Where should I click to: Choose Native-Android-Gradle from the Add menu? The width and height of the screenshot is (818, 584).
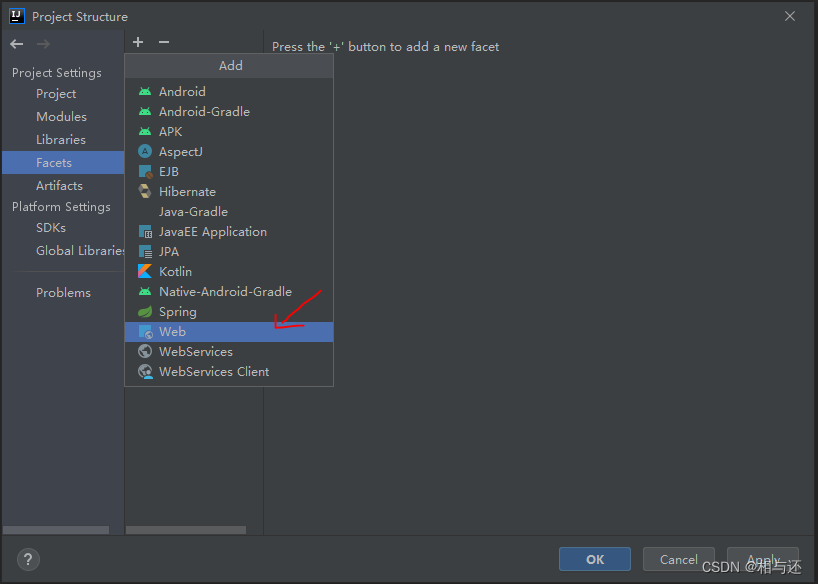pyautogui.click(x=229, y=292)
